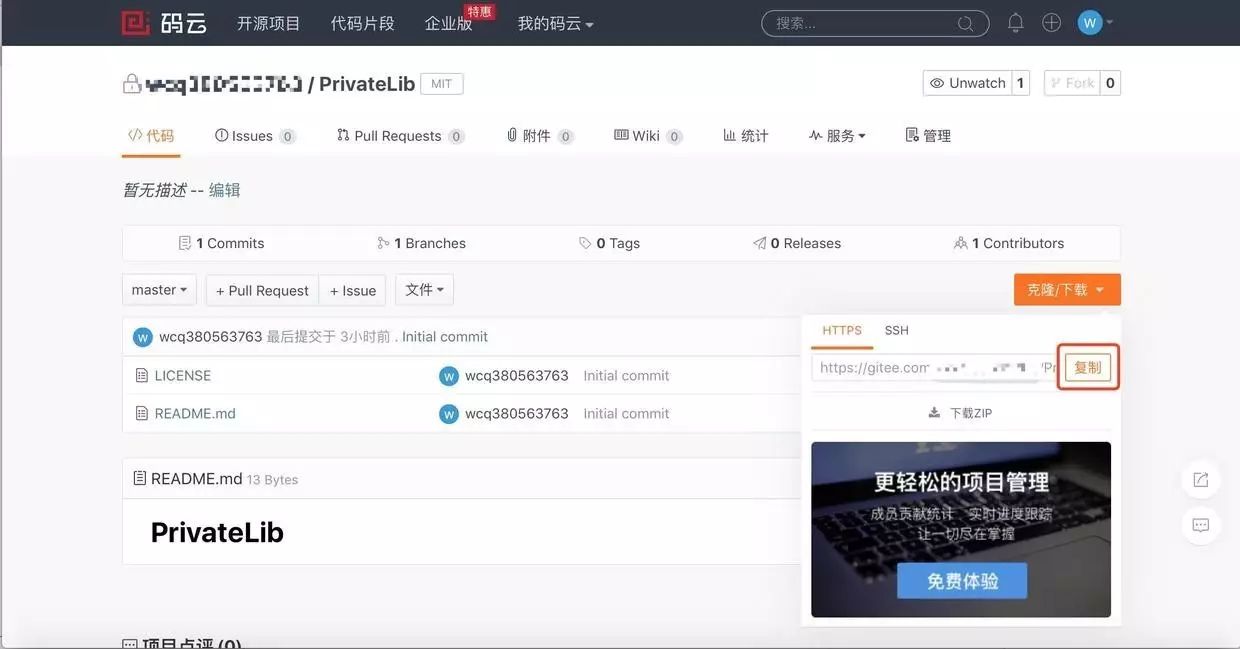Open the LICENSE file

(183, 376)
